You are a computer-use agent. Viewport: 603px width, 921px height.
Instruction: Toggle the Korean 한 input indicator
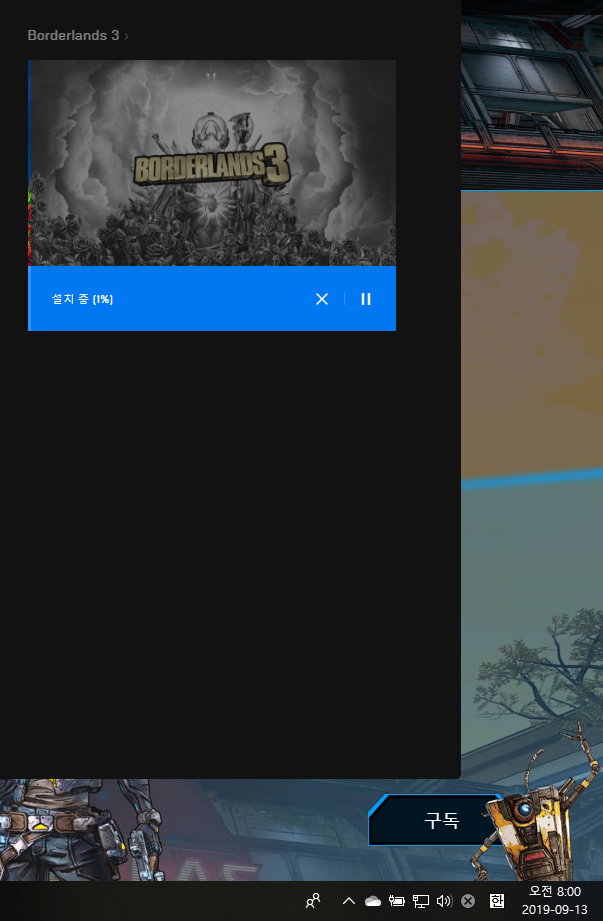point(497,900)
